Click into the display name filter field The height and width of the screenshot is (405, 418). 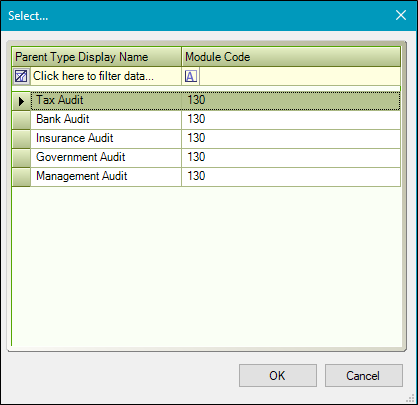[106, 76]
